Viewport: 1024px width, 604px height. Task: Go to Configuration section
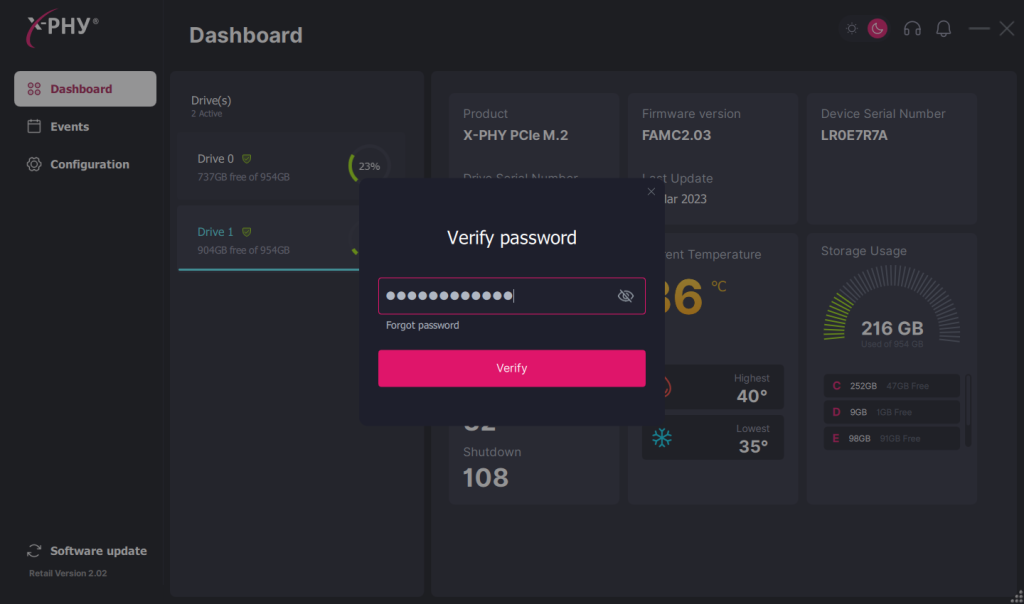[89, 164]
